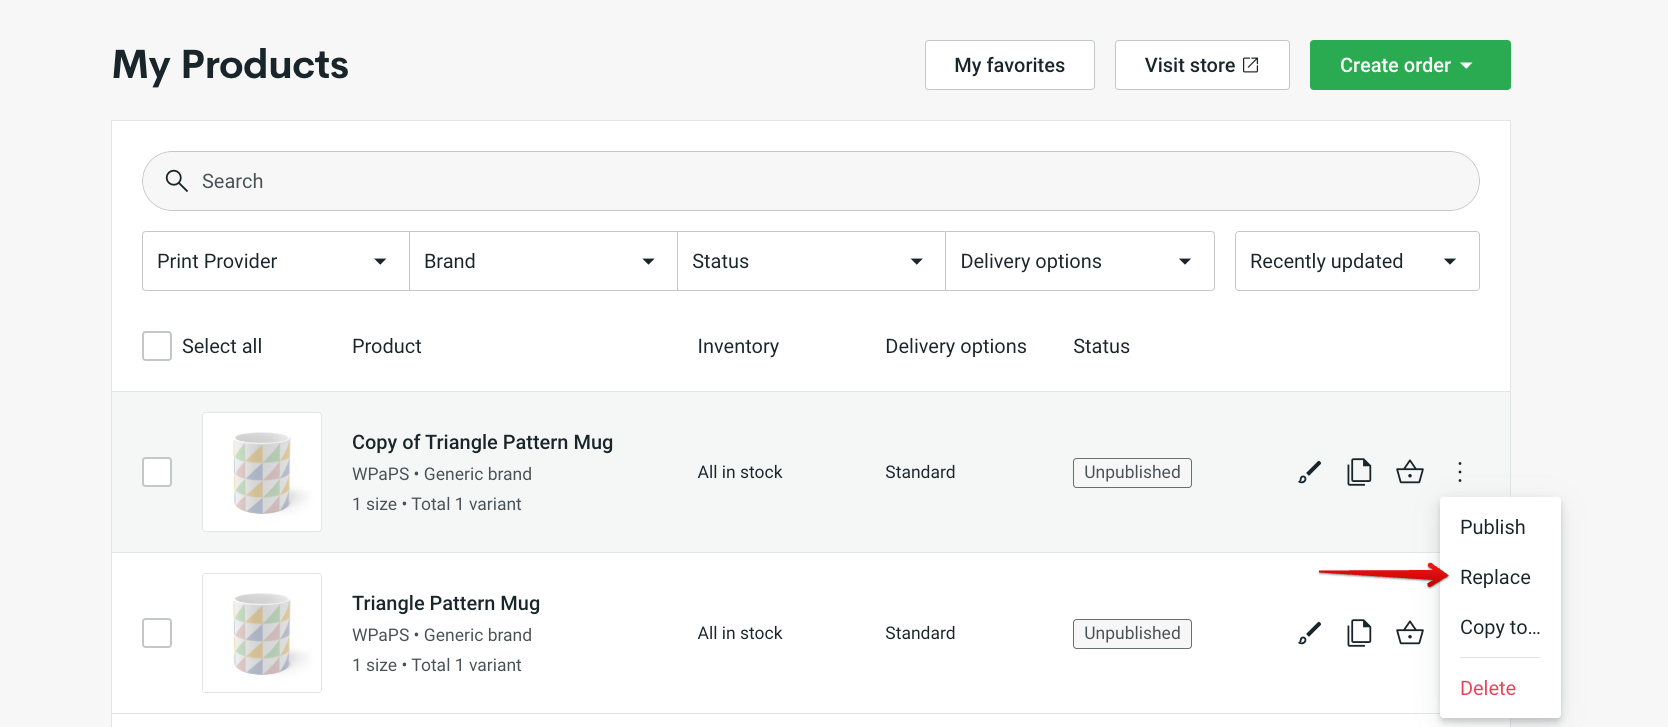Open Triangle Pattern Mug product thumbnail
Screen dimensions: 1668x727
(x=262, y=633)
